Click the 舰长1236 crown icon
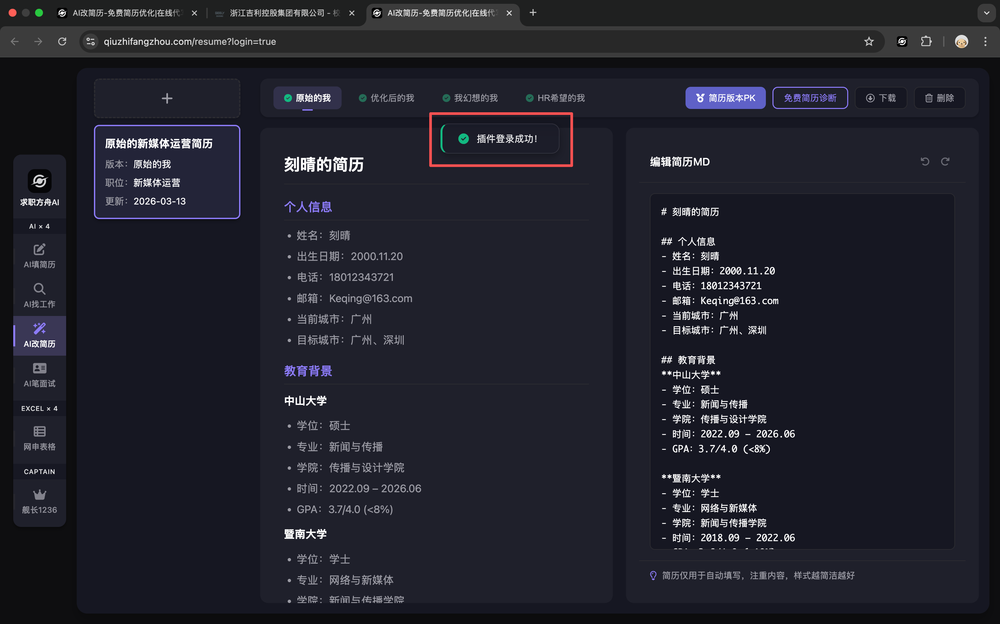 (x=40, y=494)
